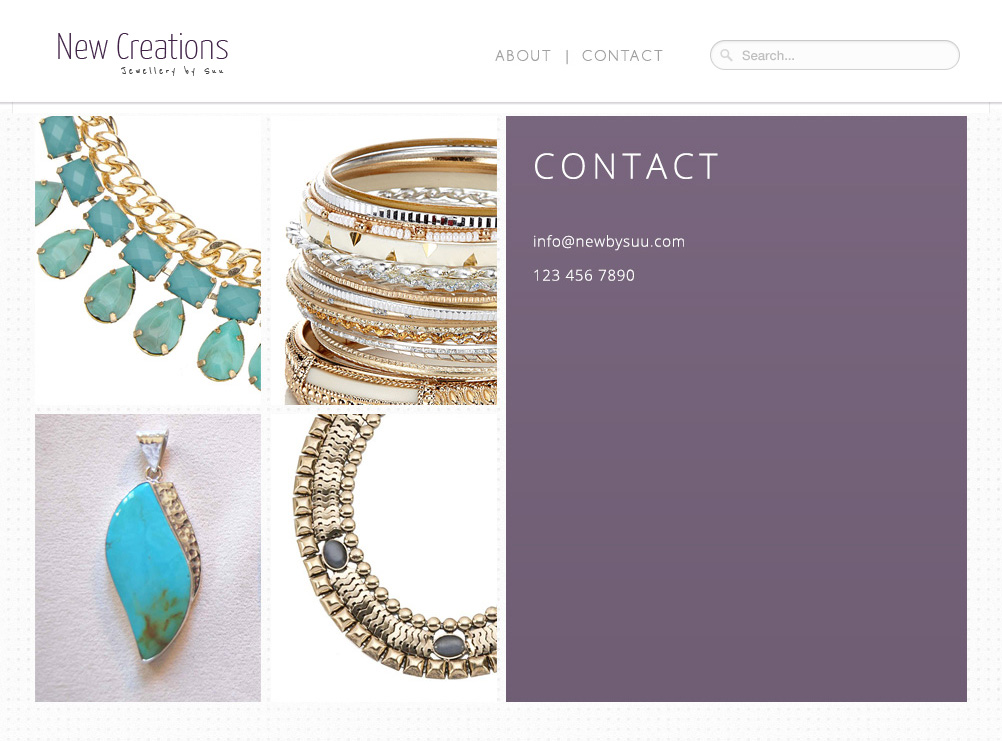Click the info@newbysuu.com email link
Image resolution: width=1002 pixels, height=741 pixels.
pos(609,241)
